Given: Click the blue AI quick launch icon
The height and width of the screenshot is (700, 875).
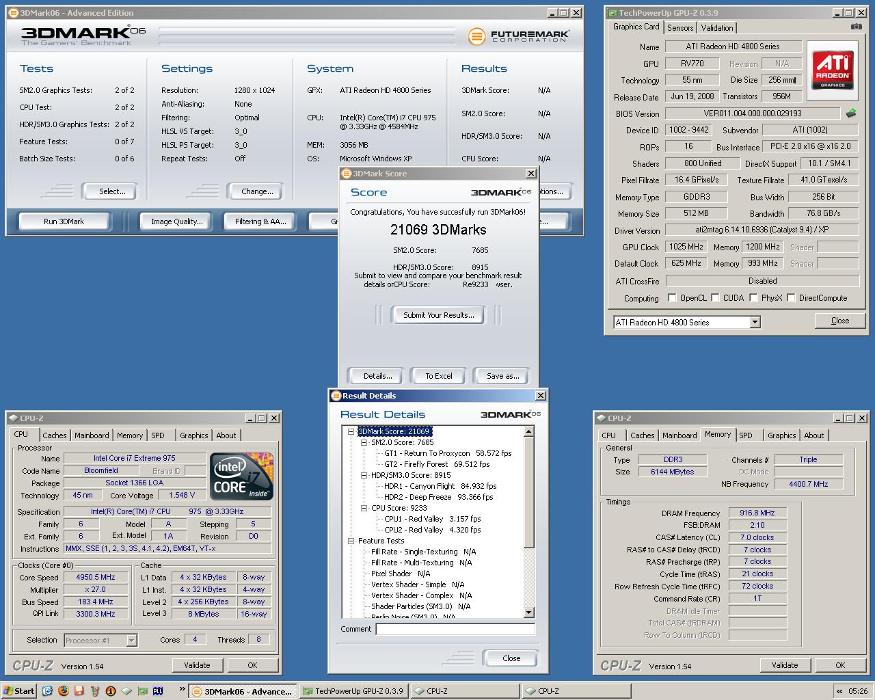Looking at the screenshot, I should click(x=158, y=691).
